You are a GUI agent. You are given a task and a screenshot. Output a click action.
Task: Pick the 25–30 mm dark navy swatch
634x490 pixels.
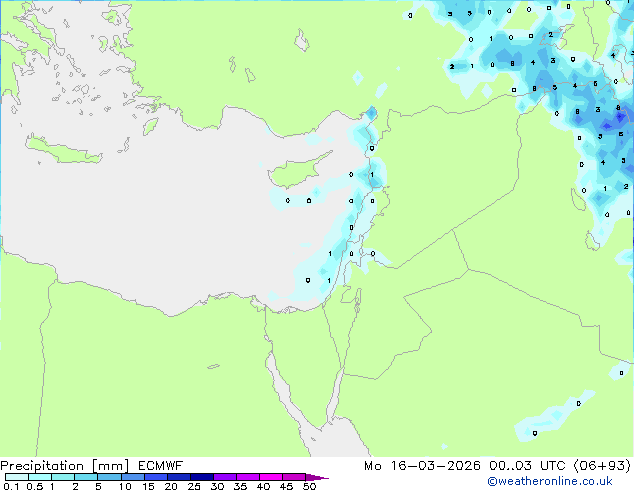coord(201,477)
